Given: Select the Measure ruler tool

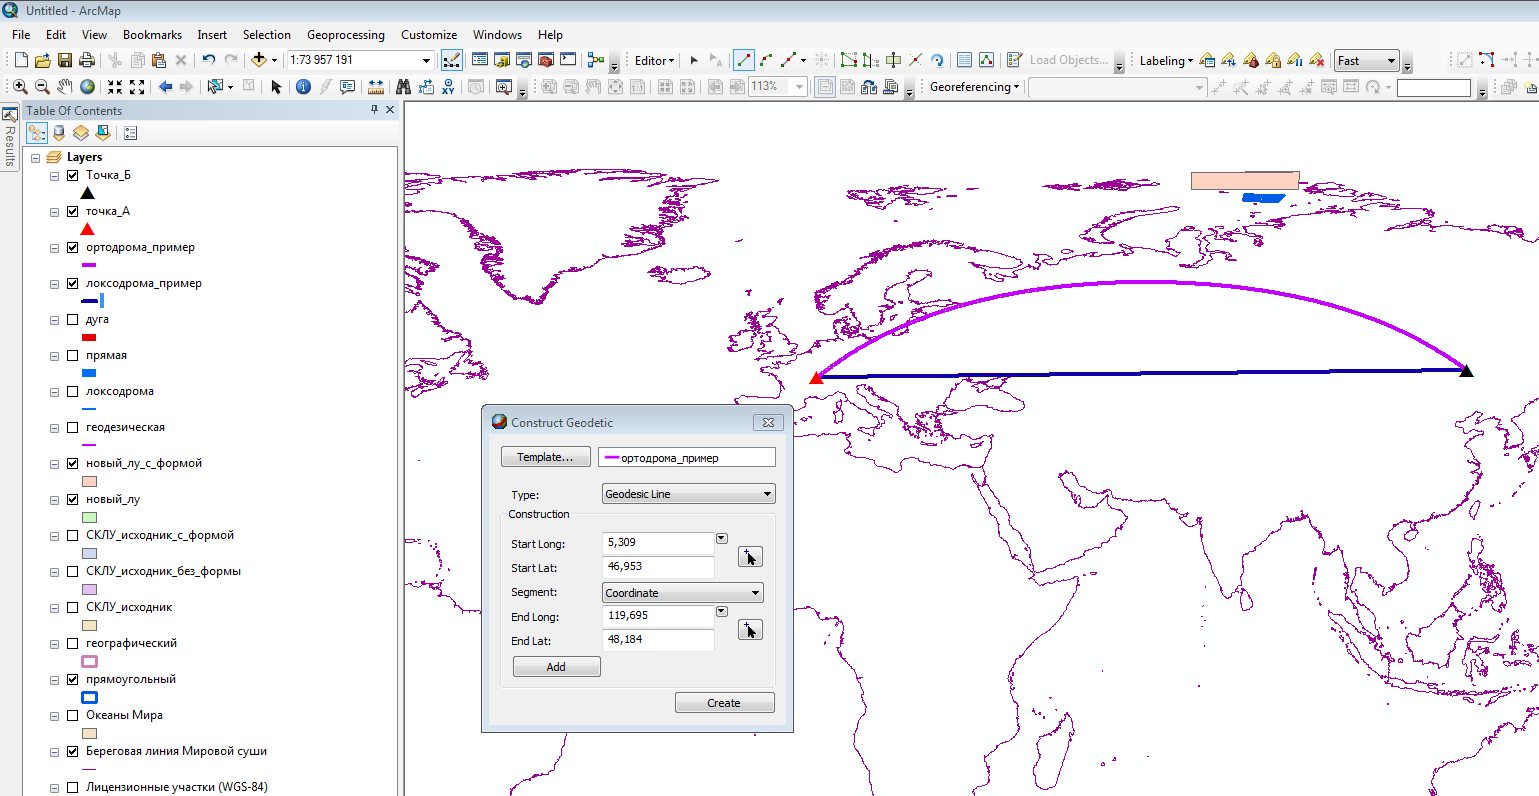Looking at the screenshot, I should (376, 87).
